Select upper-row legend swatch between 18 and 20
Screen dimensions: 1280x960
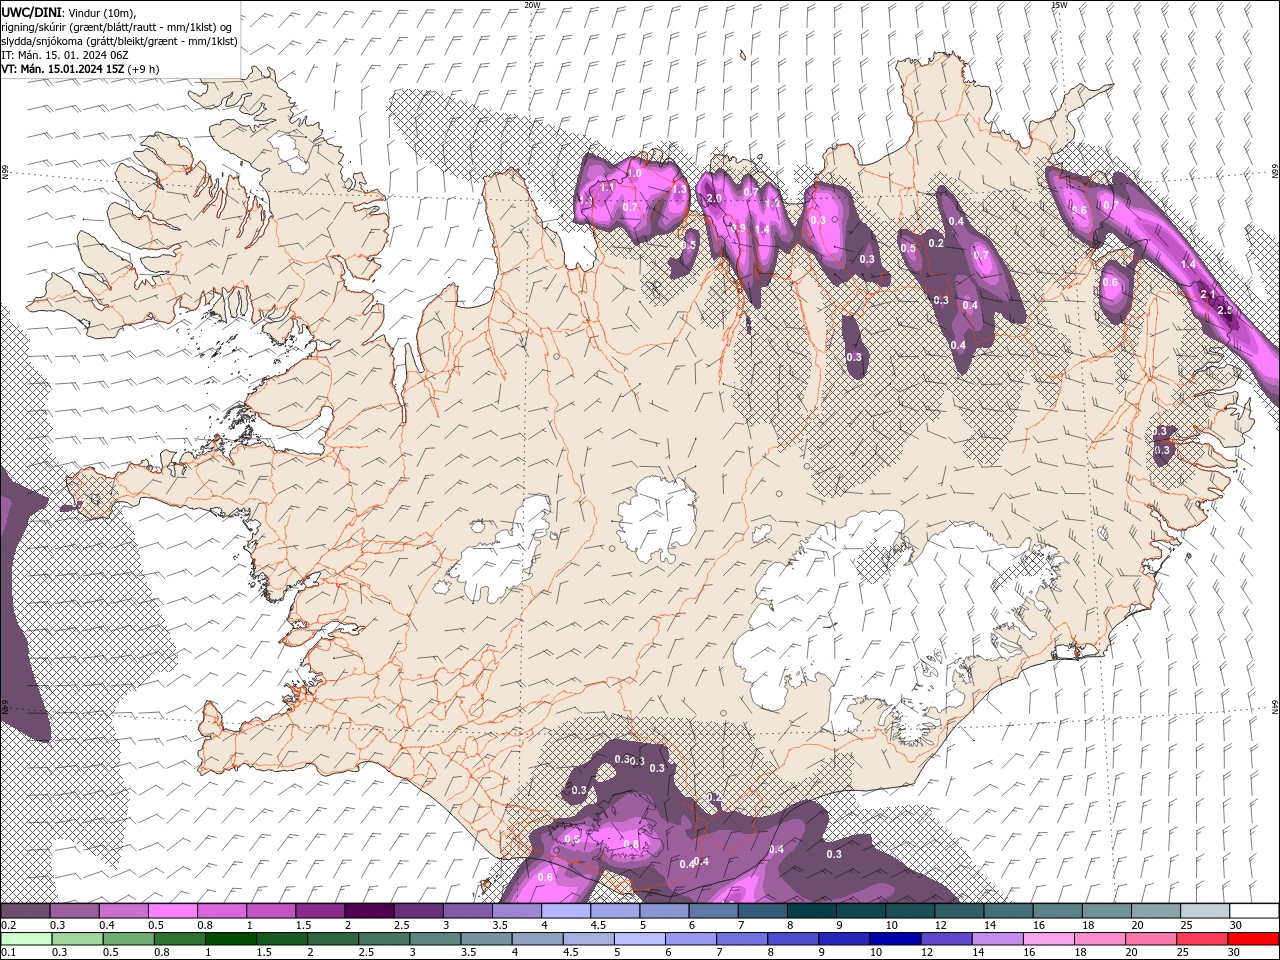(1105, 911)
